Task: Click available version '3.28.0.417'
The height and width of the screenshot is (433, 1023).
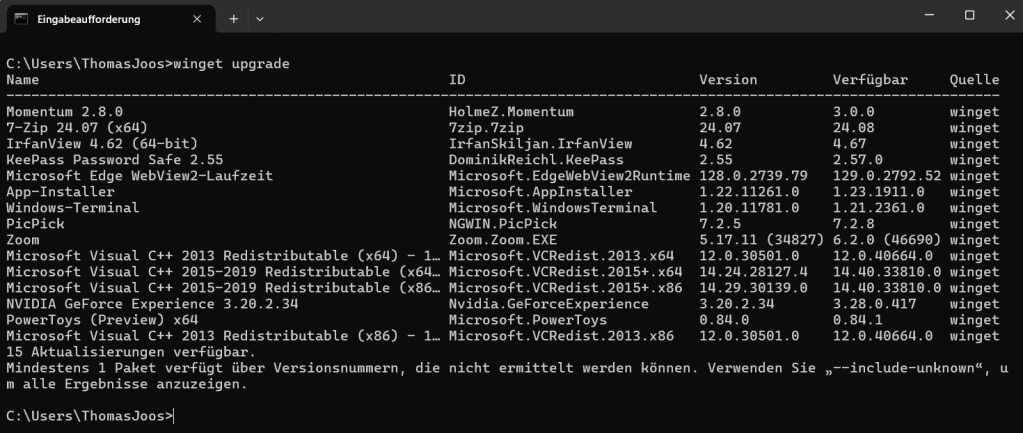Action: [x=875, y=304]
